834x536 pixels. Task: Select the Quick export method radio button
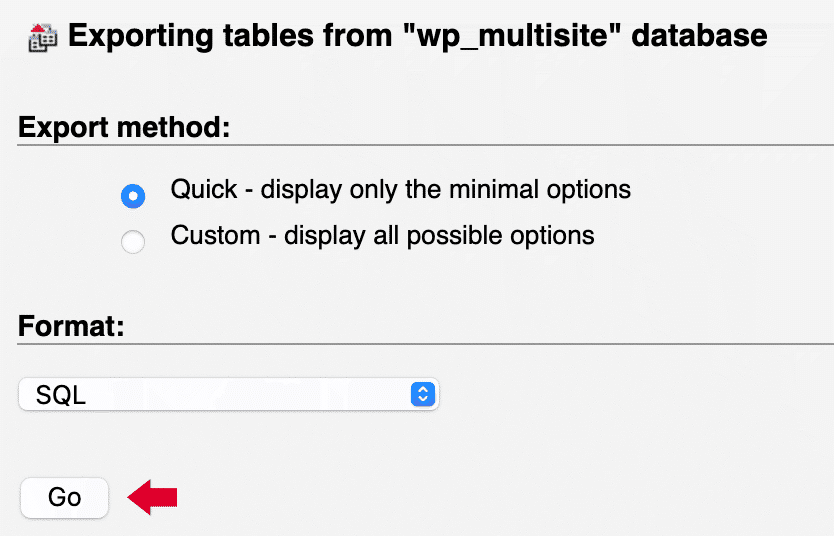[x=132, y=195]
